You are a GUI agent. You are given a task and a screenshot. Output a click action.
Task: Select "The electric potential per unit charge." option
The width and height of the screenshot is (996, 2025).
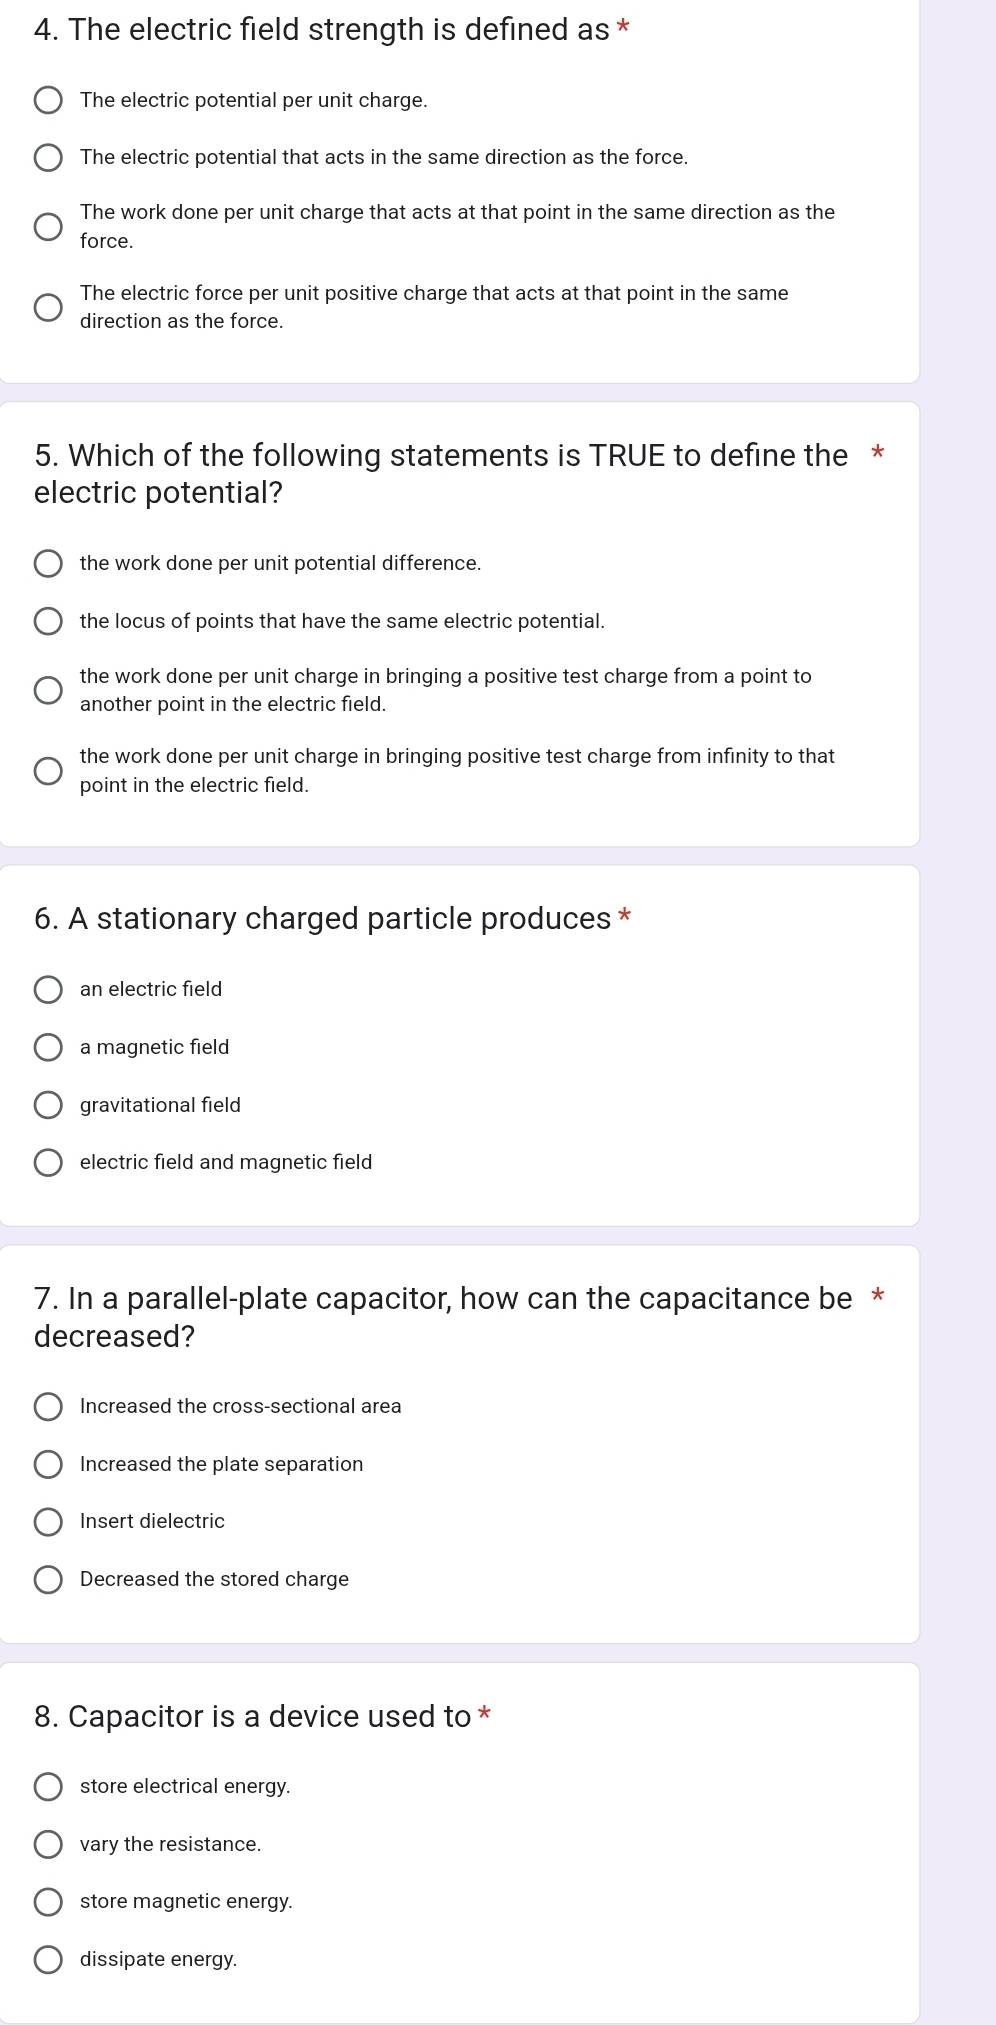48,100
